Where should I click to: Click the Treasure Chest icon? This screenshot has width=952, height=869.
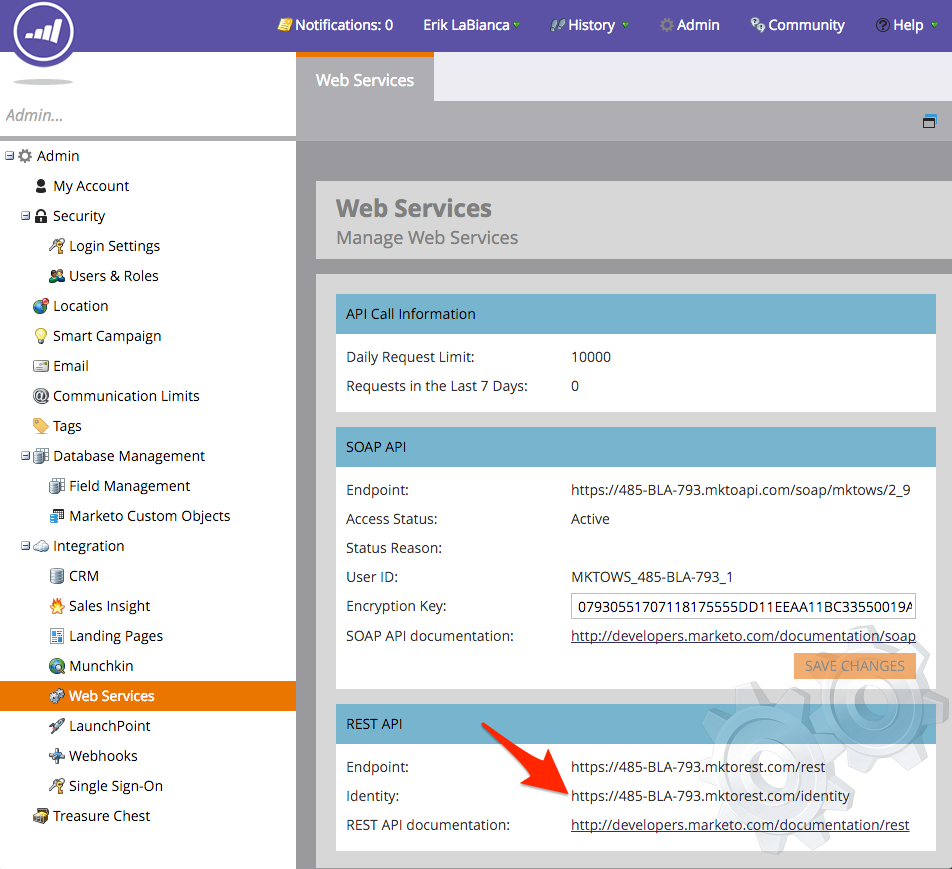(x=41, y=816)
